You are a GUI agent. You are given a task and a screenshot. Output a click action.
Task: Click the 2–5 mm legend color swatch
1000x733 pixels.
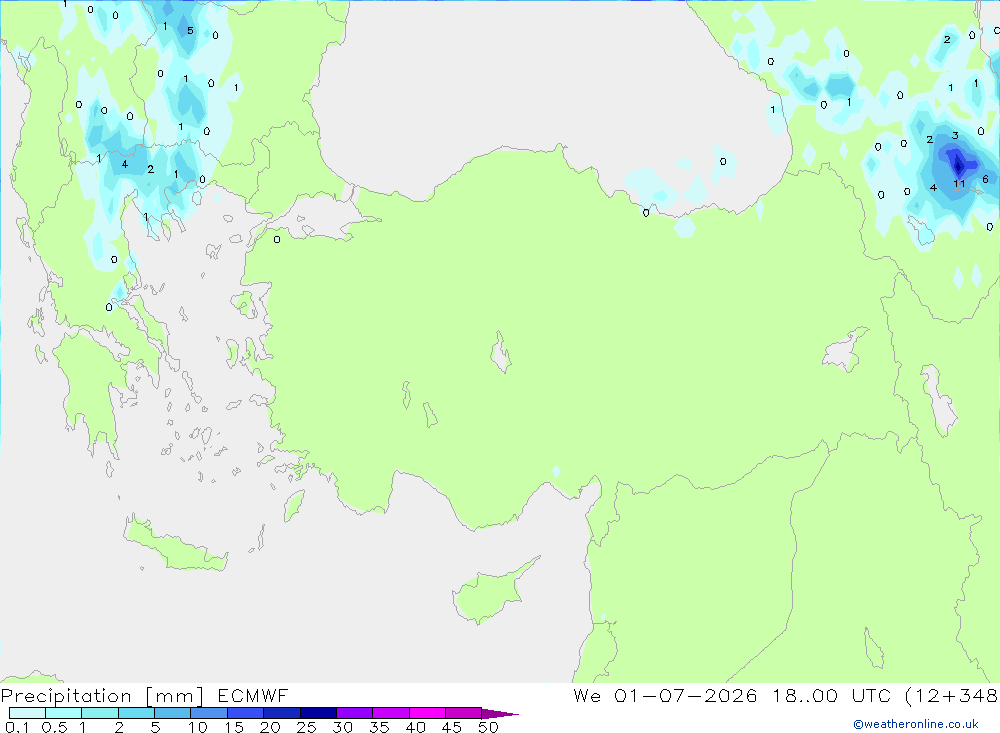[x=136, y=713]
